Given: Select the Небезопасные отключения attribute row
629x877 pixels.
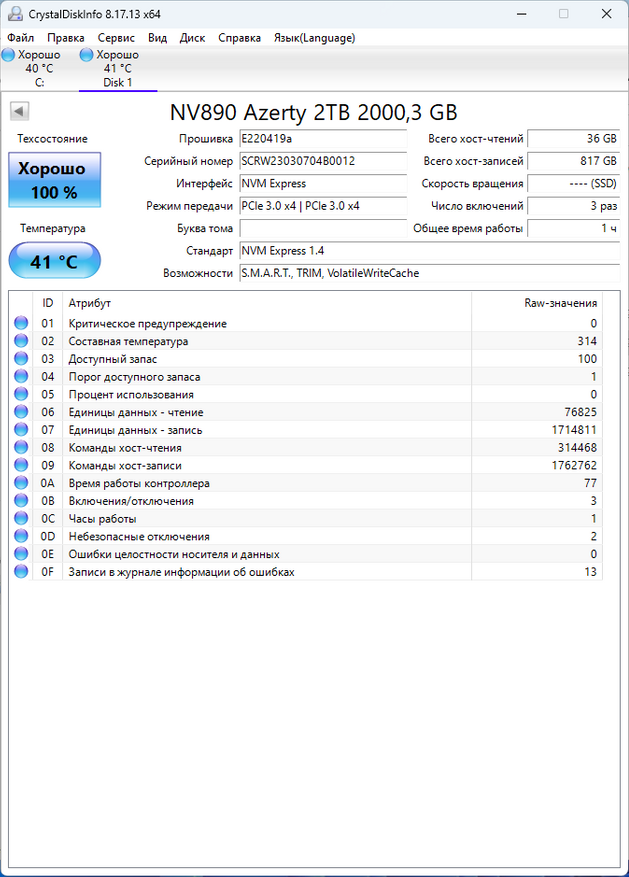Looking at the screenshot, I should pos(306,536).
